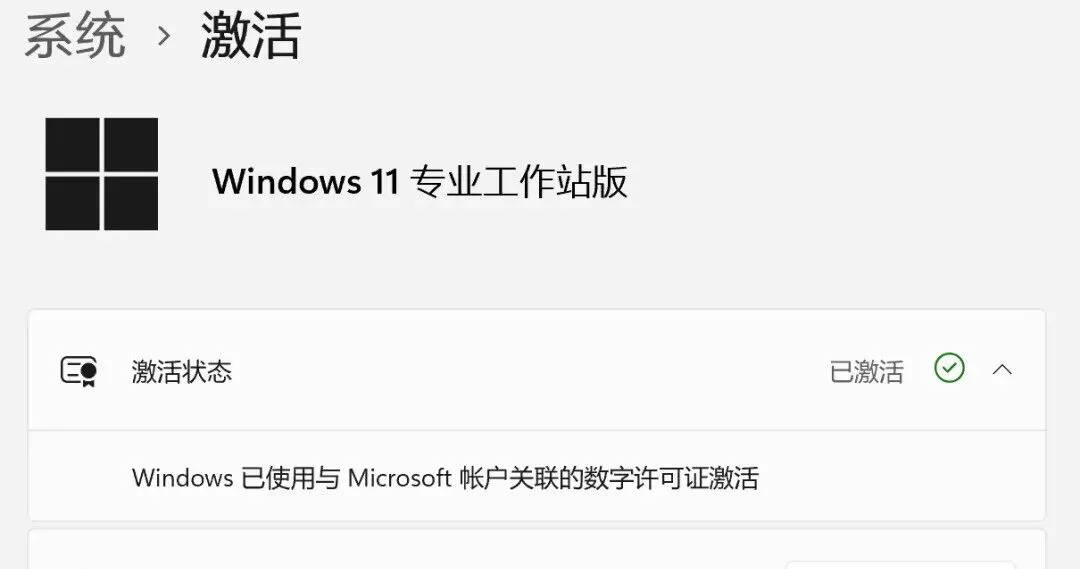Click the green activated checkmark icon
This screenshot has width=1080, height=569.
(949, 368)
